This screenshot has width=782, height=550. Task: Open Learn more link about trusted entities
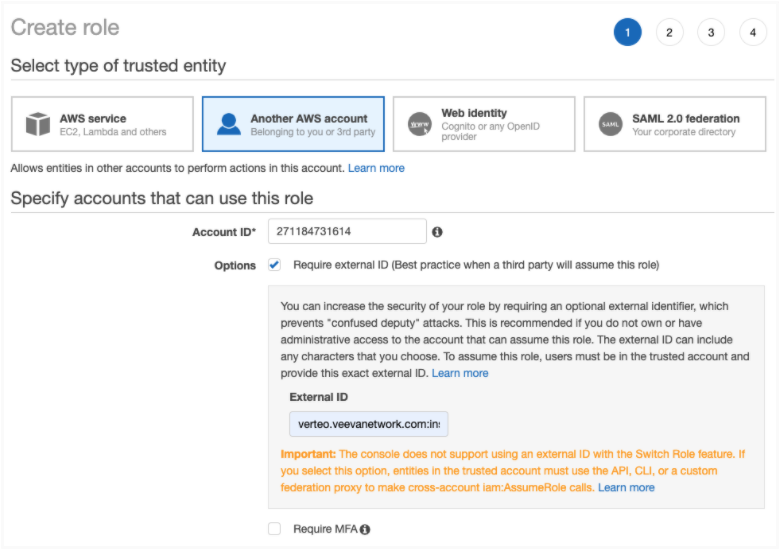point(377,168)
